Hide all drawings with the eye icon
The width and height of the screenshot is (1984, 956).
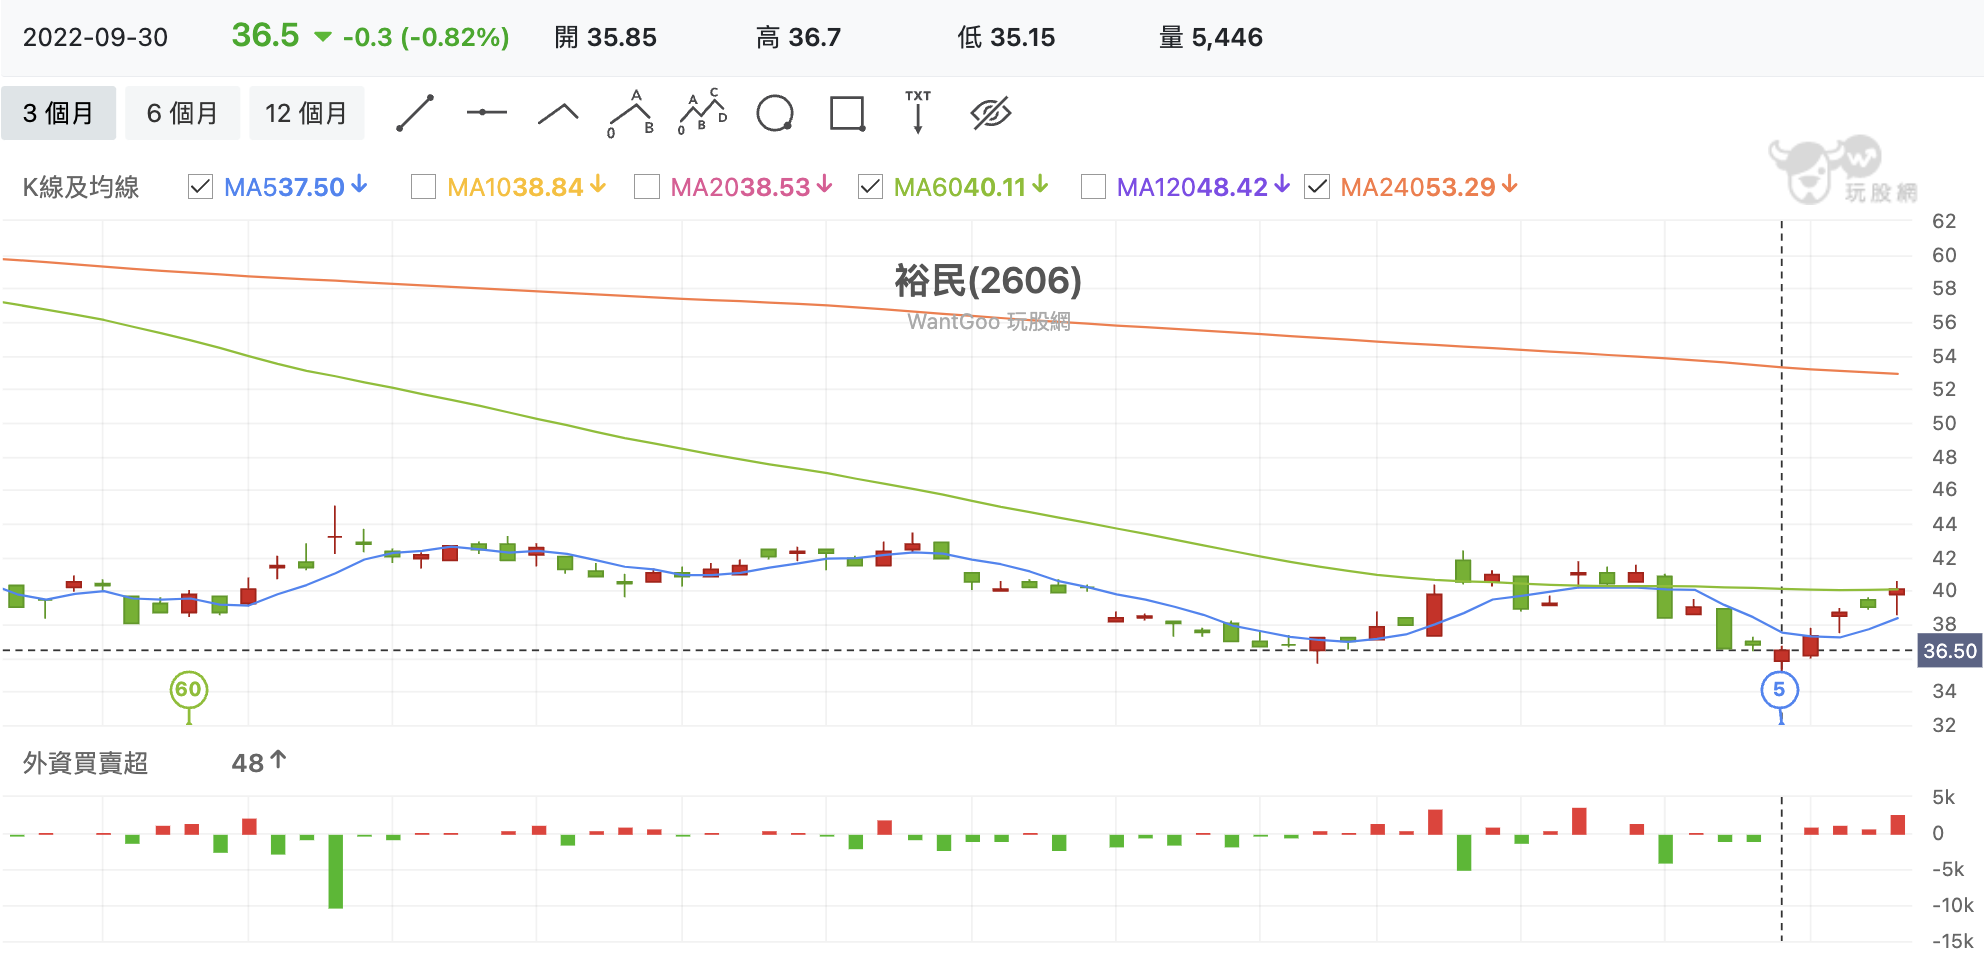(x=989, y=113)
